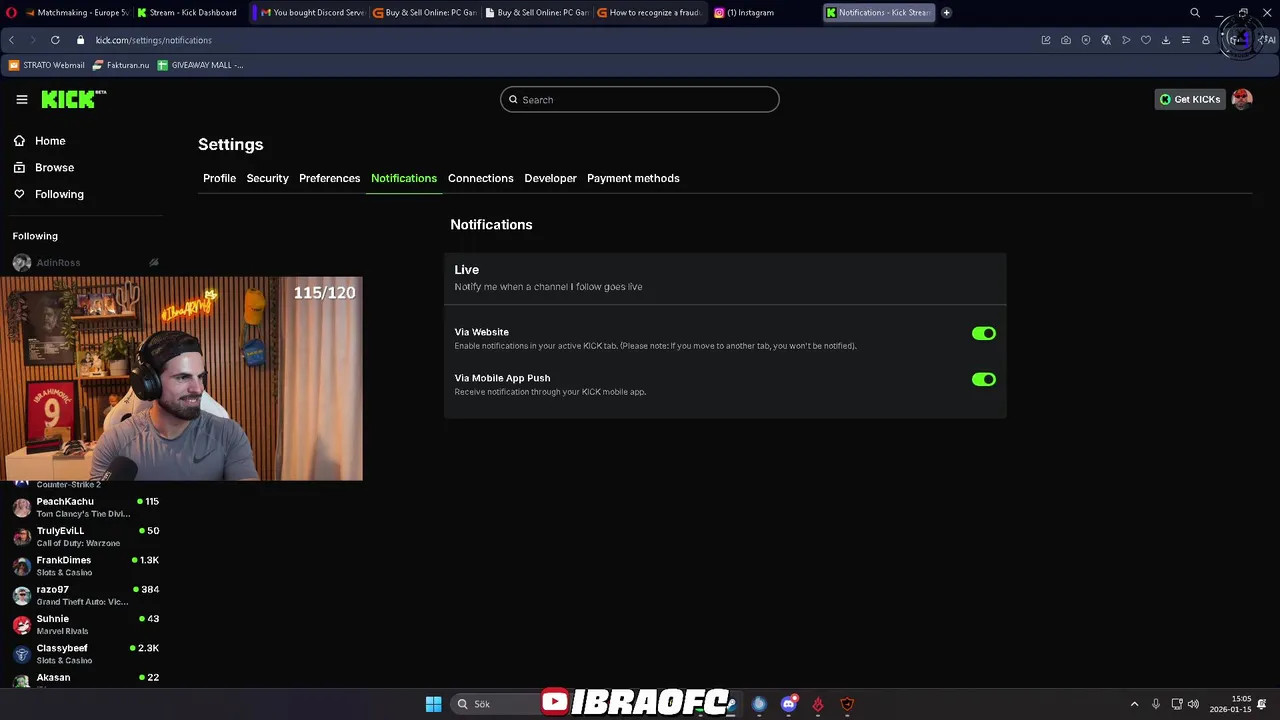The height and width of the screenshot is (720, 1280).
Task: Click FrankDimes channel name in following list
Action: tap(63, 560)
